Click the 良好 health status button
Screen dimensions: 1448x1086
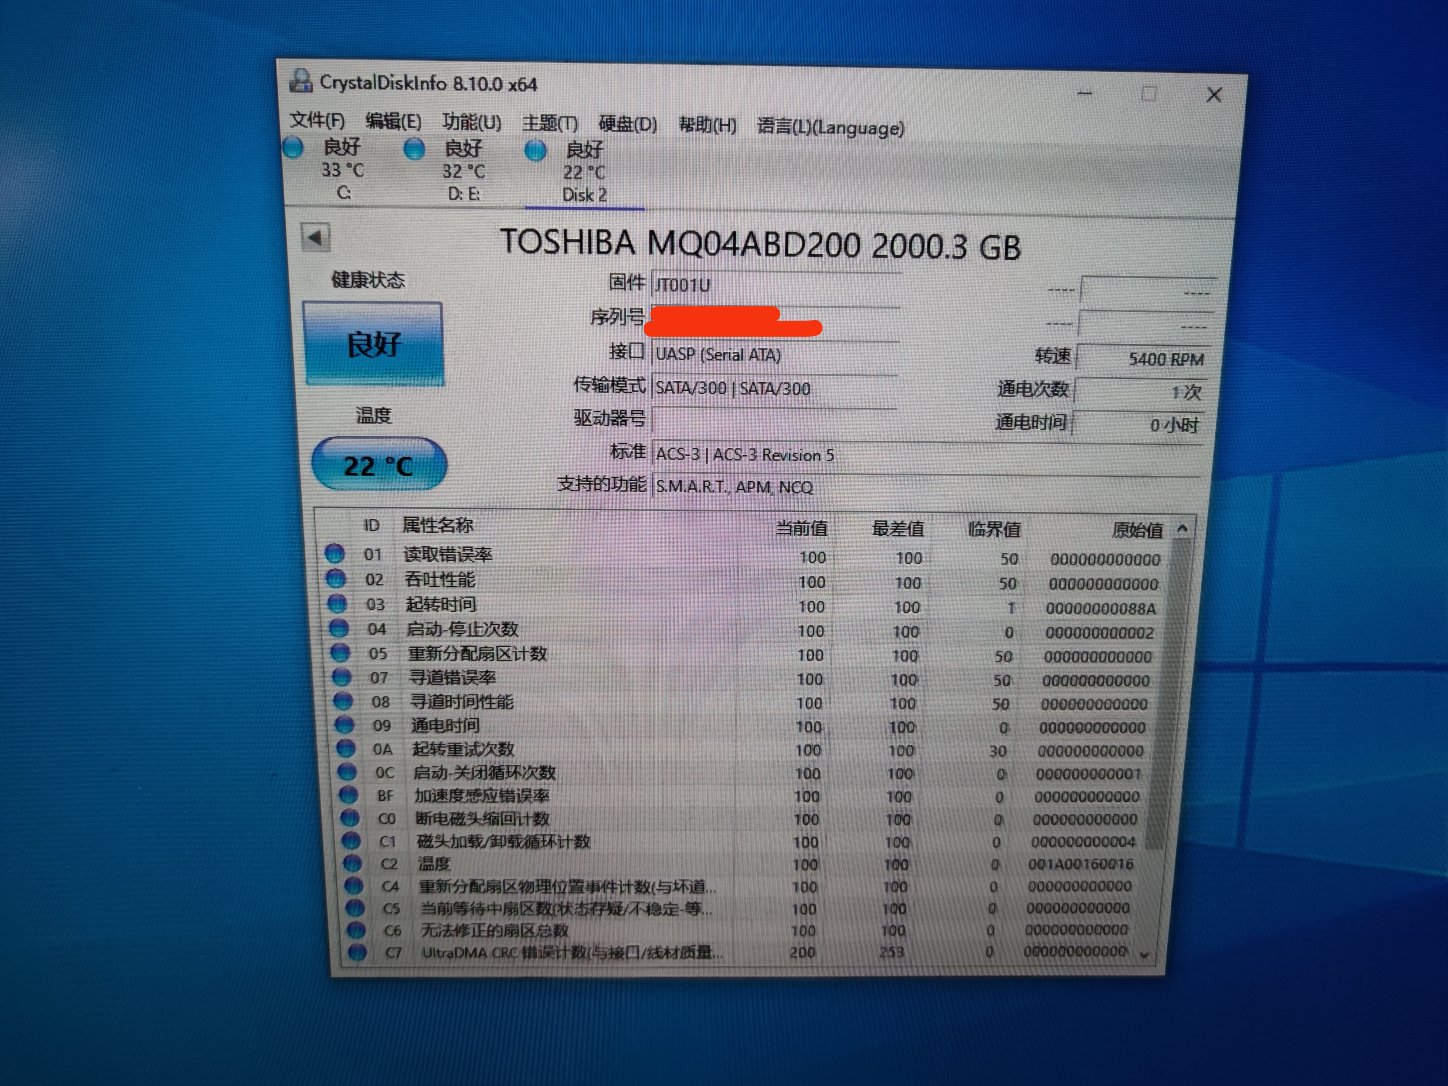373,344
